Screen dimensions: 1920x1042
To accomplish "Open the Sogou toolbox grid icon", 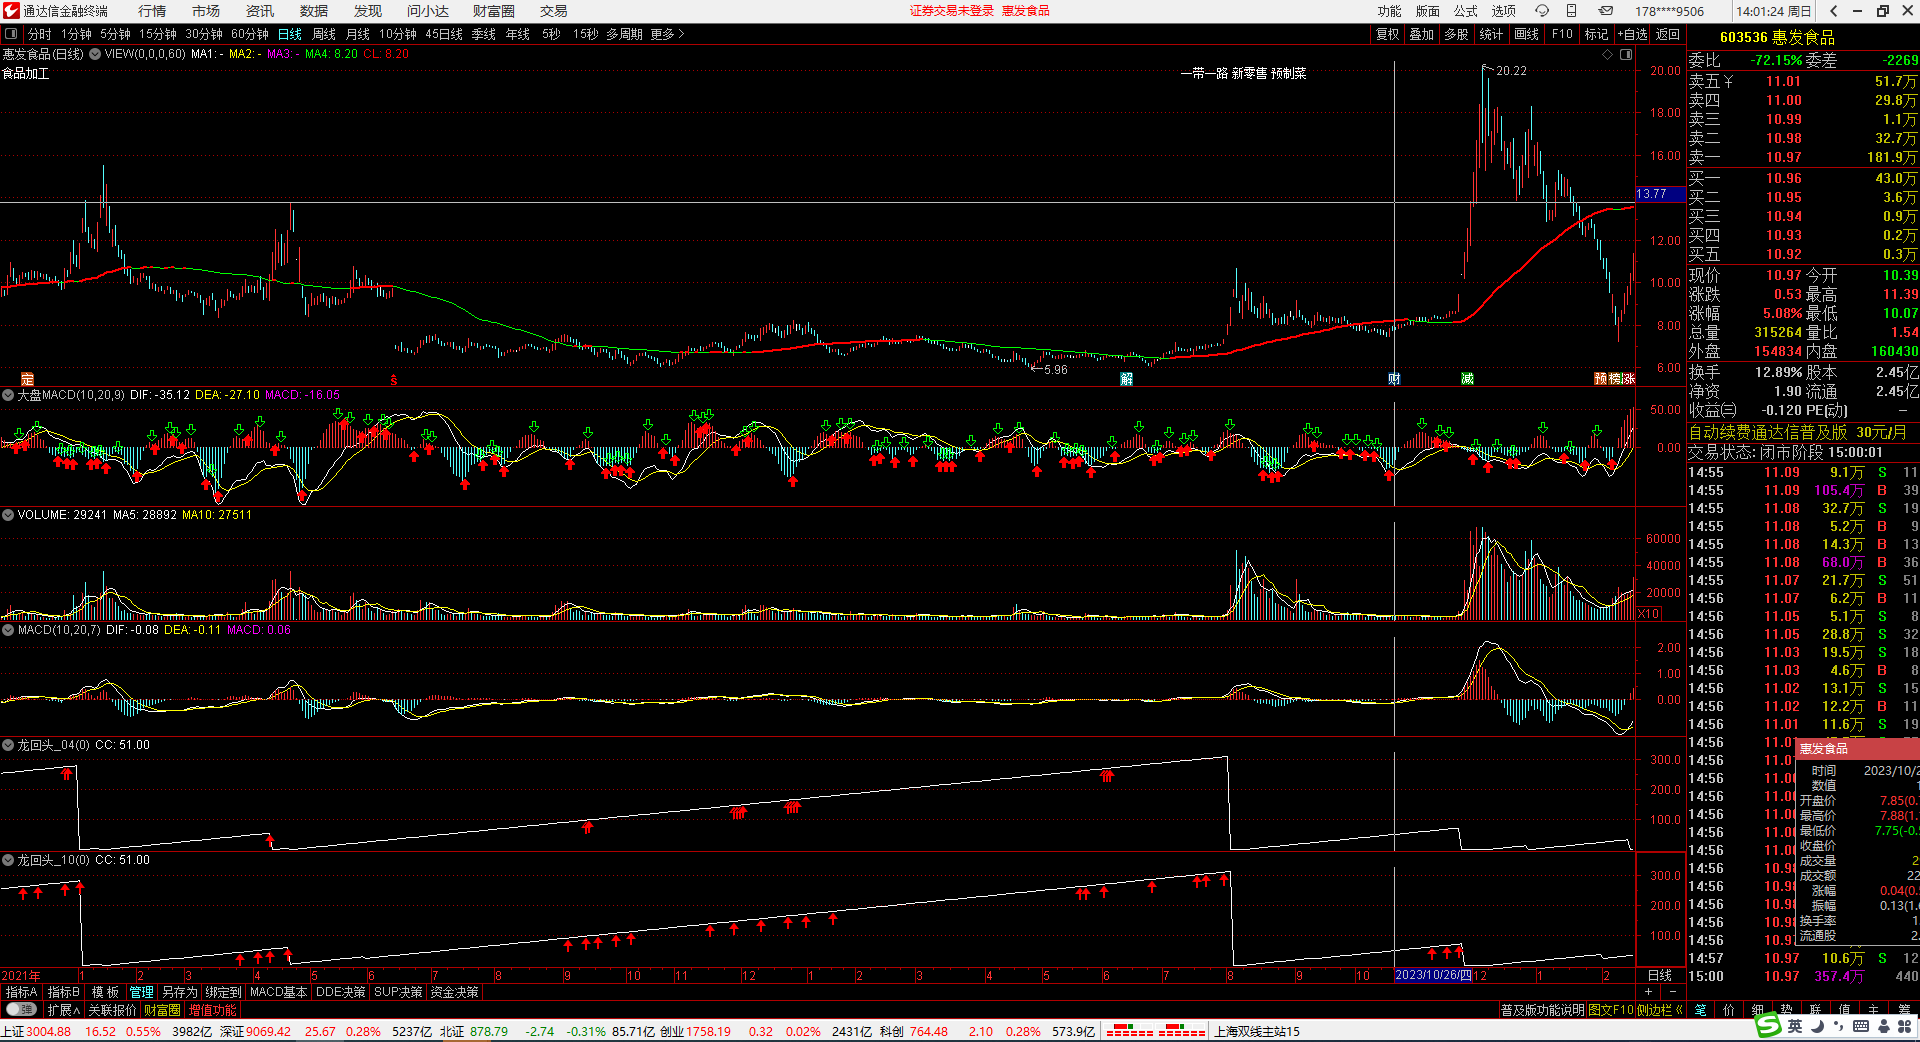I will [x=1903, y=1026].
